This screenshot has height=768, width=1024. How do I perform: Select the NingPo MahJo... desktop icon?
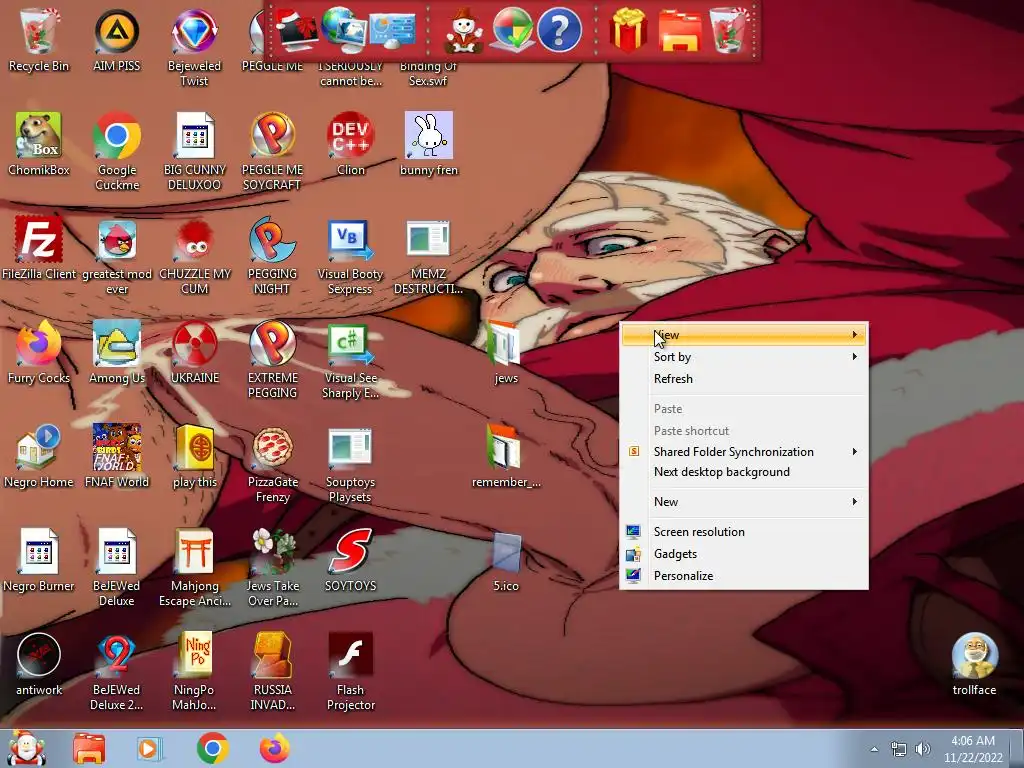pos(194,671)
